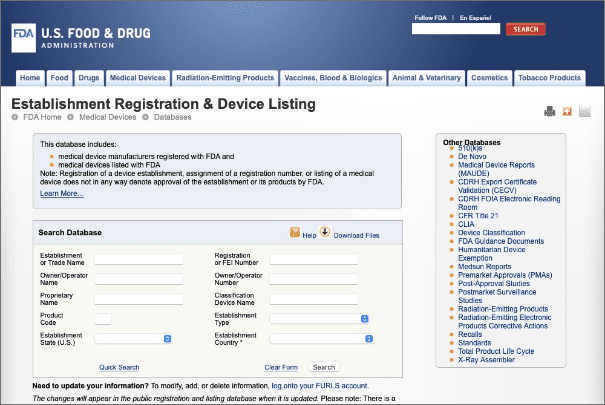Click the print page icon
The height and width of the screenshot is (405, 605).
pyautogui.click(x=549, y=111)
